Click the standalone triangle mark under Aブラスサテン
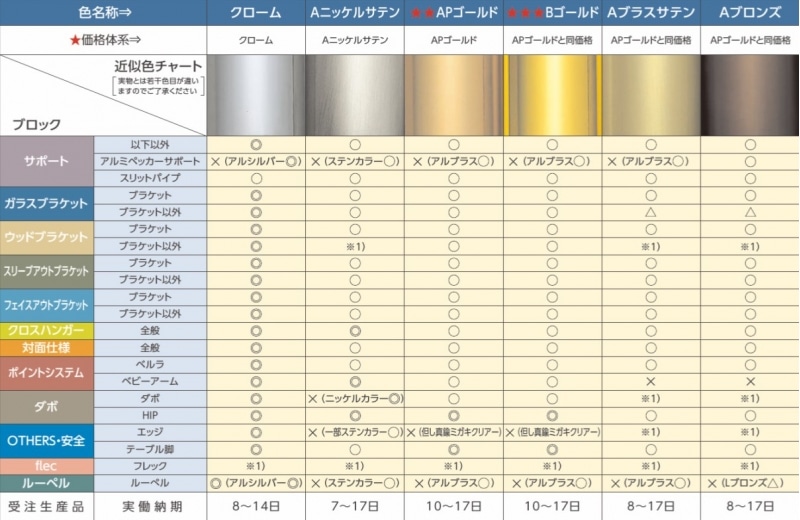Viewport: 800px width, 520px height. pyautogui.click(x=651, y=212)
